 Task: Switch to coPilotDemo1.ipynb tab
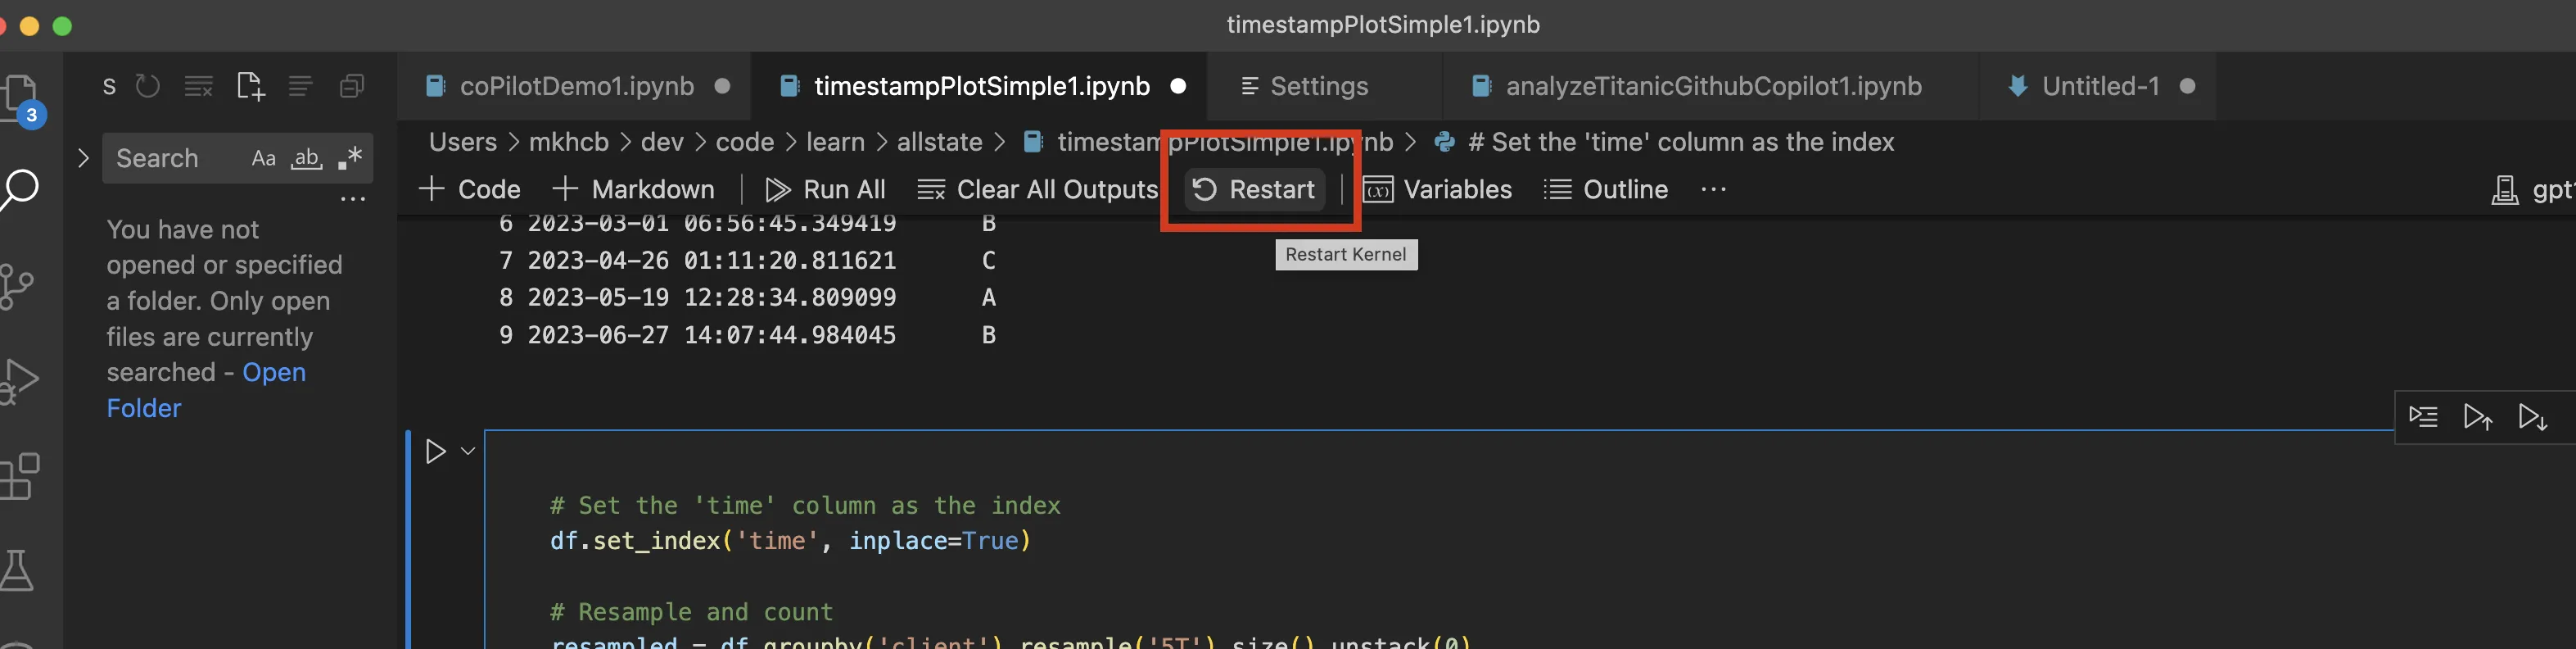(x=576, y=87)
